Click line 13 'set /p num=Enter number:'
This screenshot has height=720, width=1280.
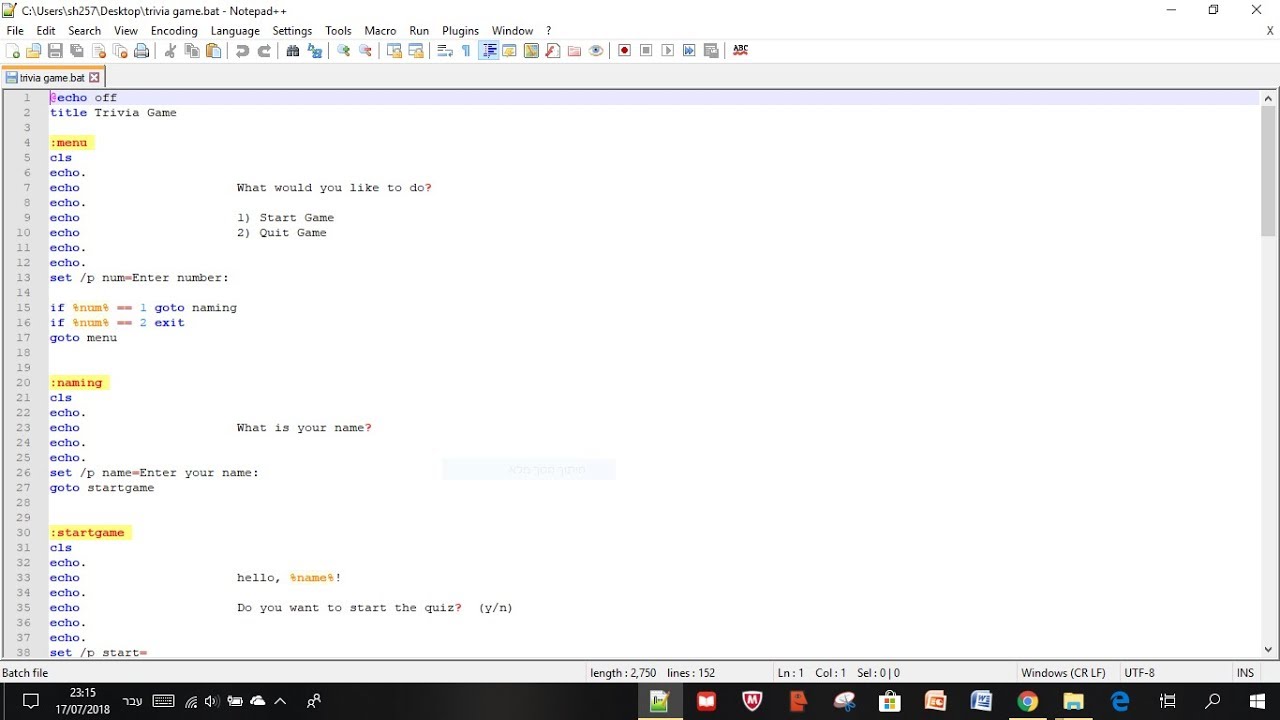(139, 278)
